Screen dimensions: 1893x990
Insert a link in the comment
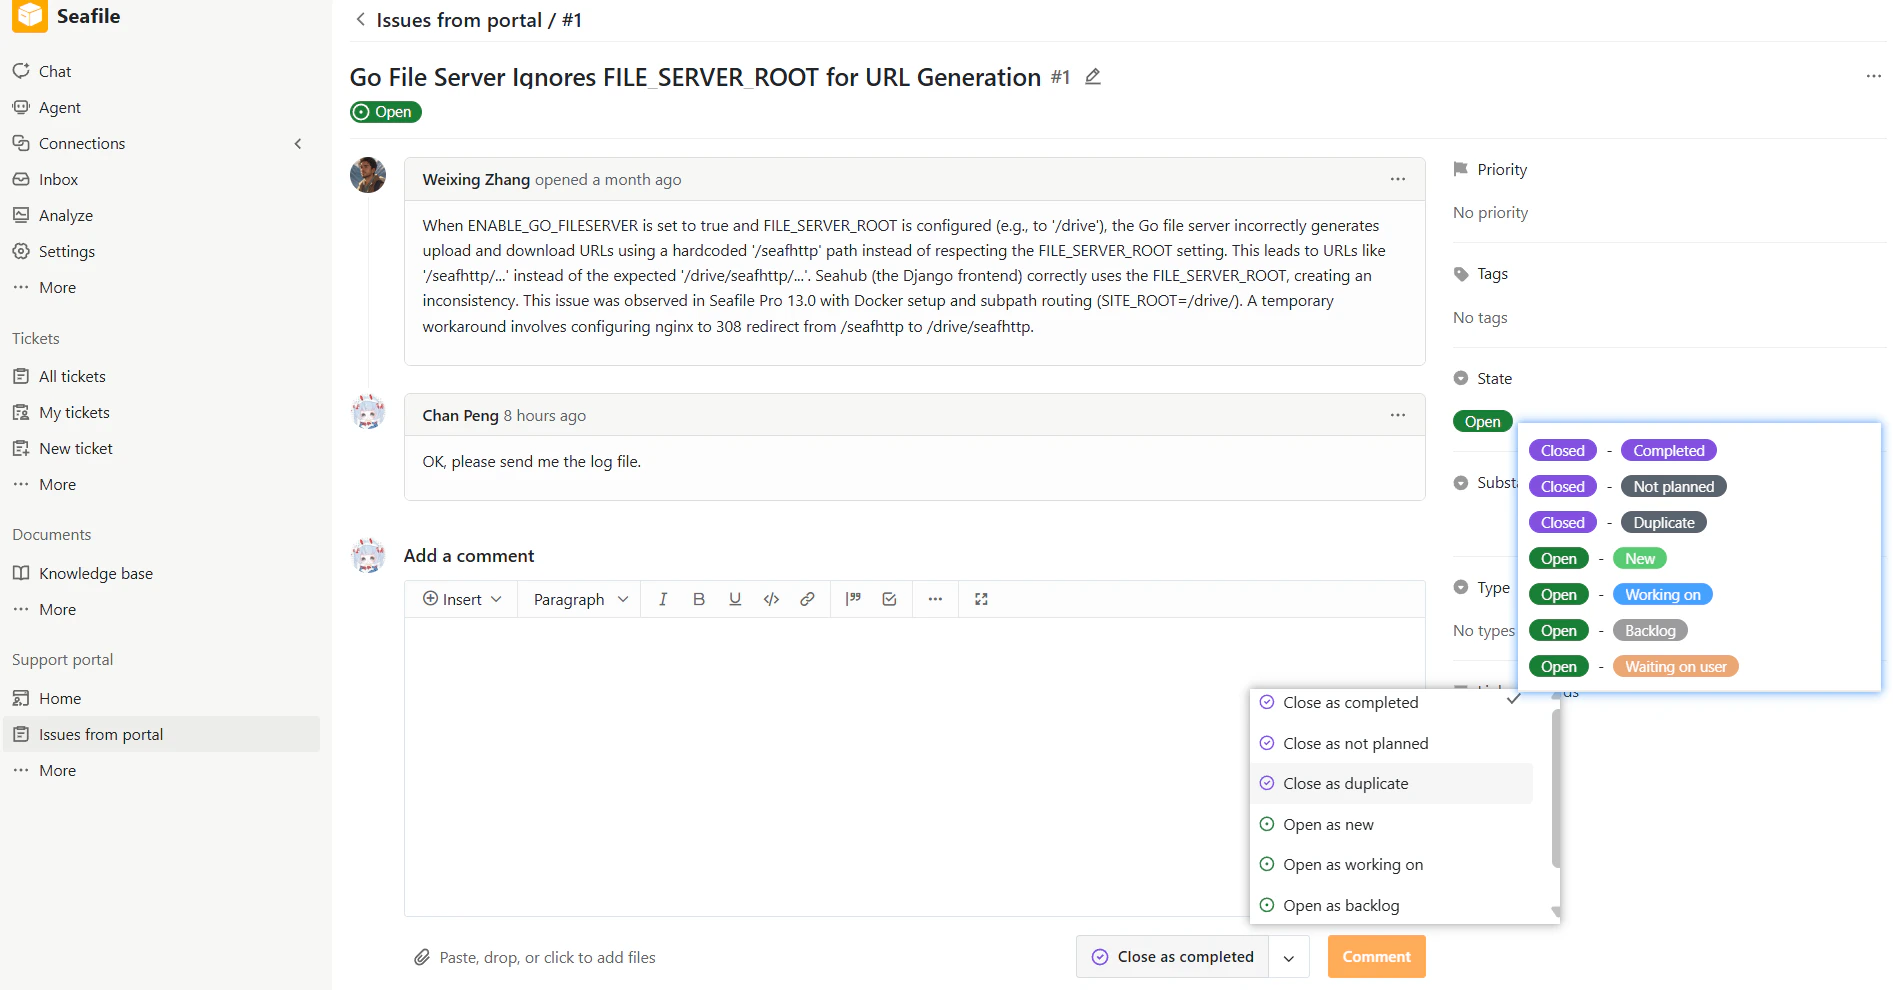coord(807,599)
